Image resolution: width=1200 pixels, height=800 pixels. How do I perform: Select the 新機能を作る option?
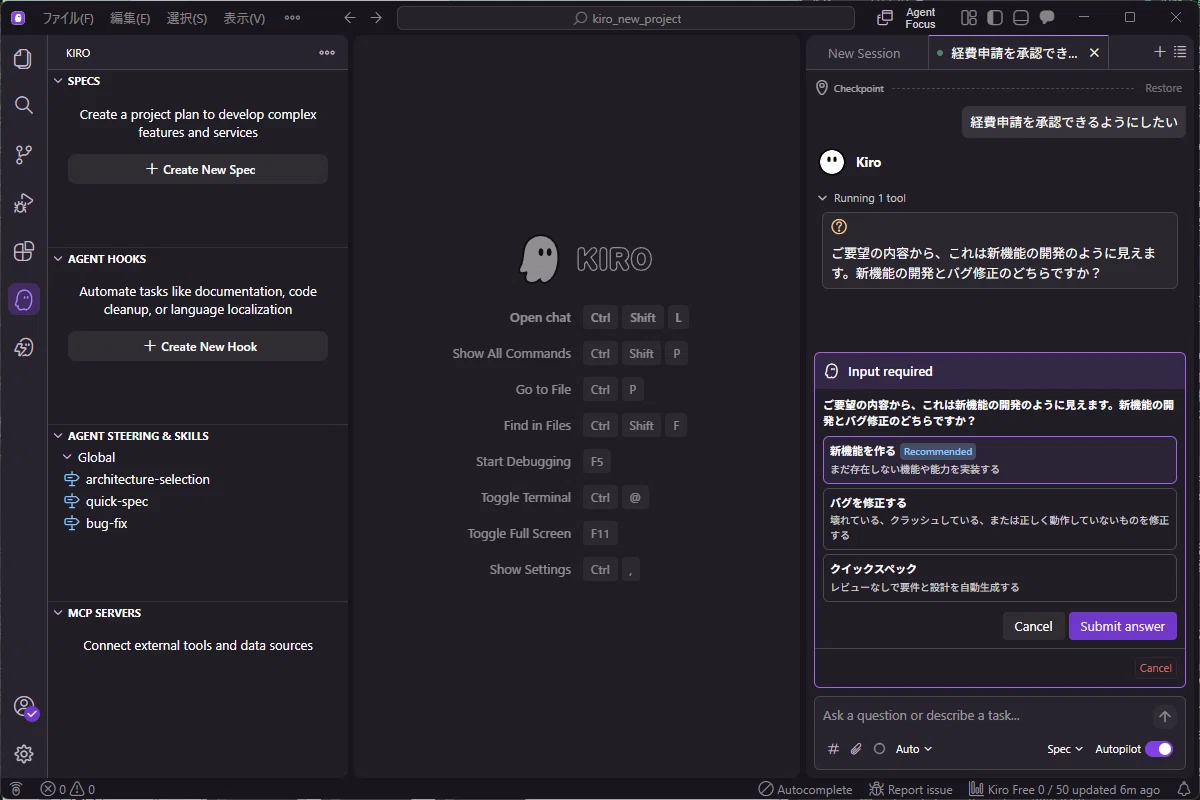[x=1000, y=459]
